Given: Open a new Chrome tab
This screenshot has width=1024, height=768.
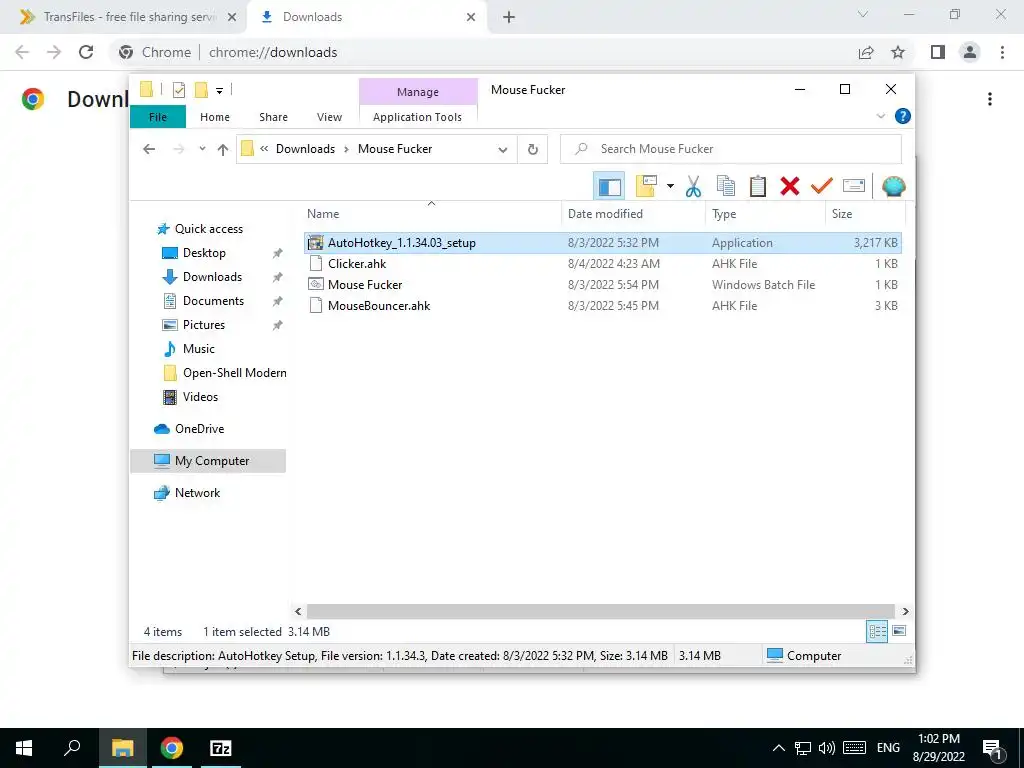Looking at the screenshot, I should [509, 18].
